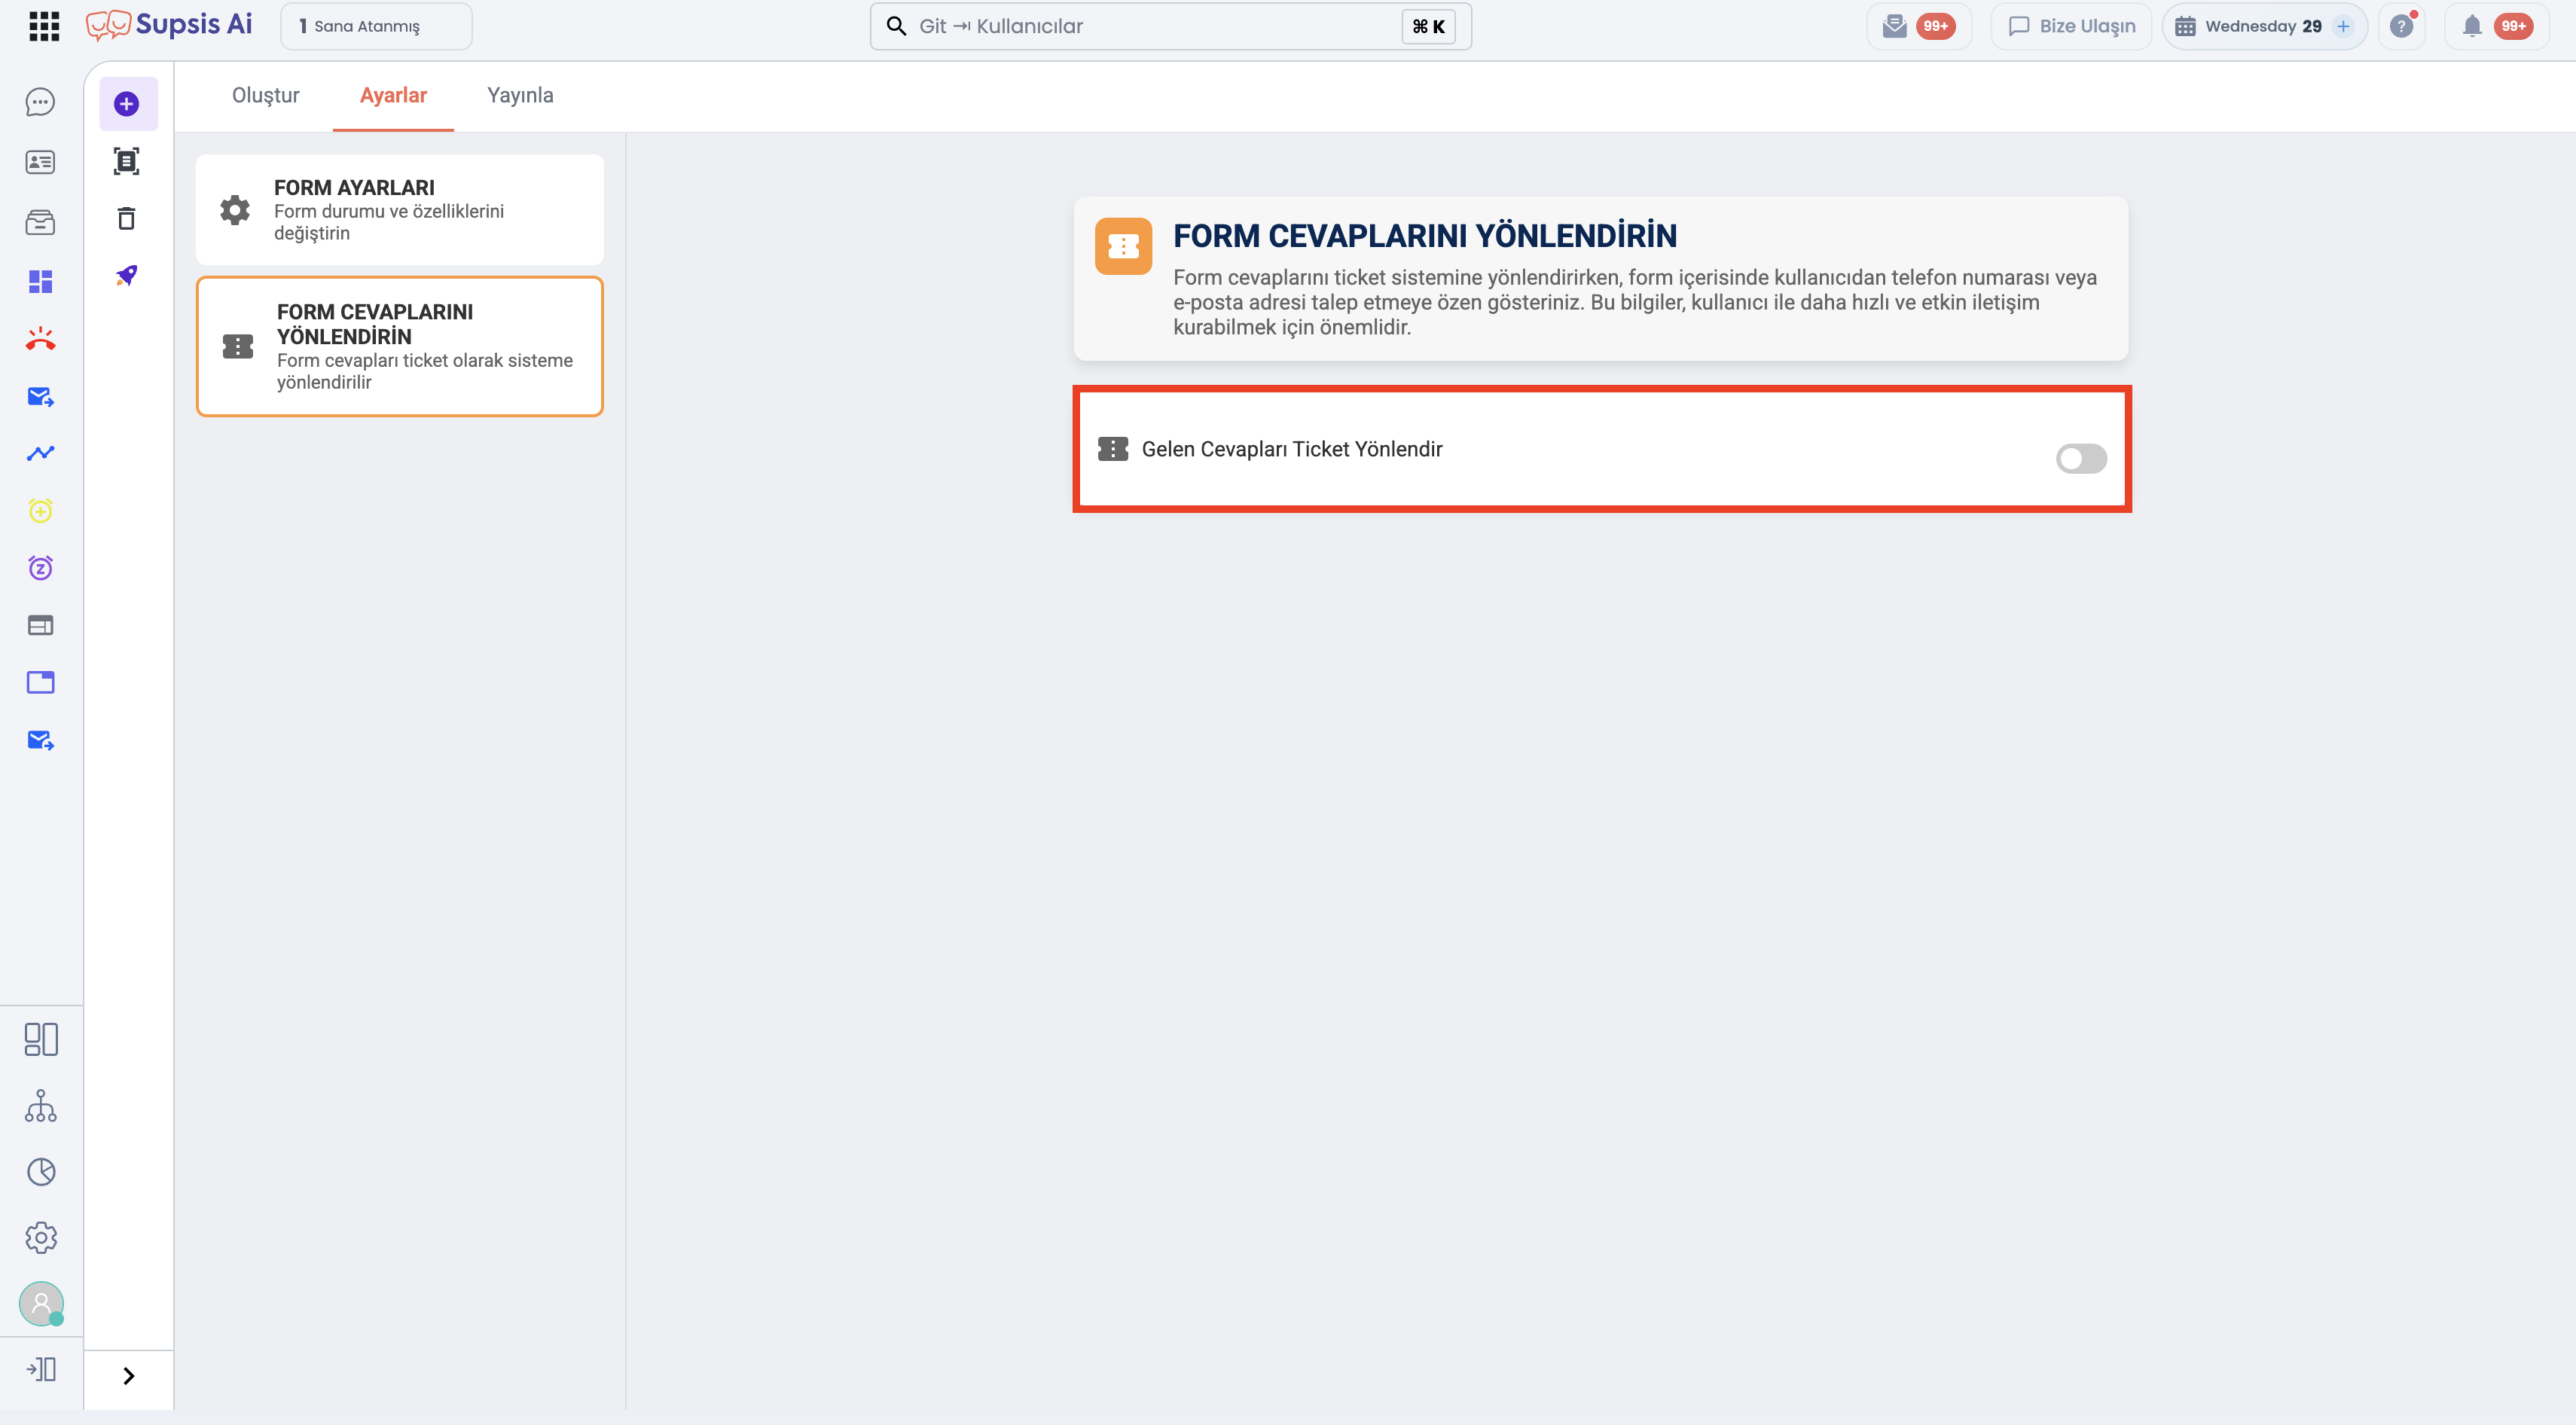Open the notifications bell icon
This screenshot has width=2576, height=1425.
(x=2472, y=26)
